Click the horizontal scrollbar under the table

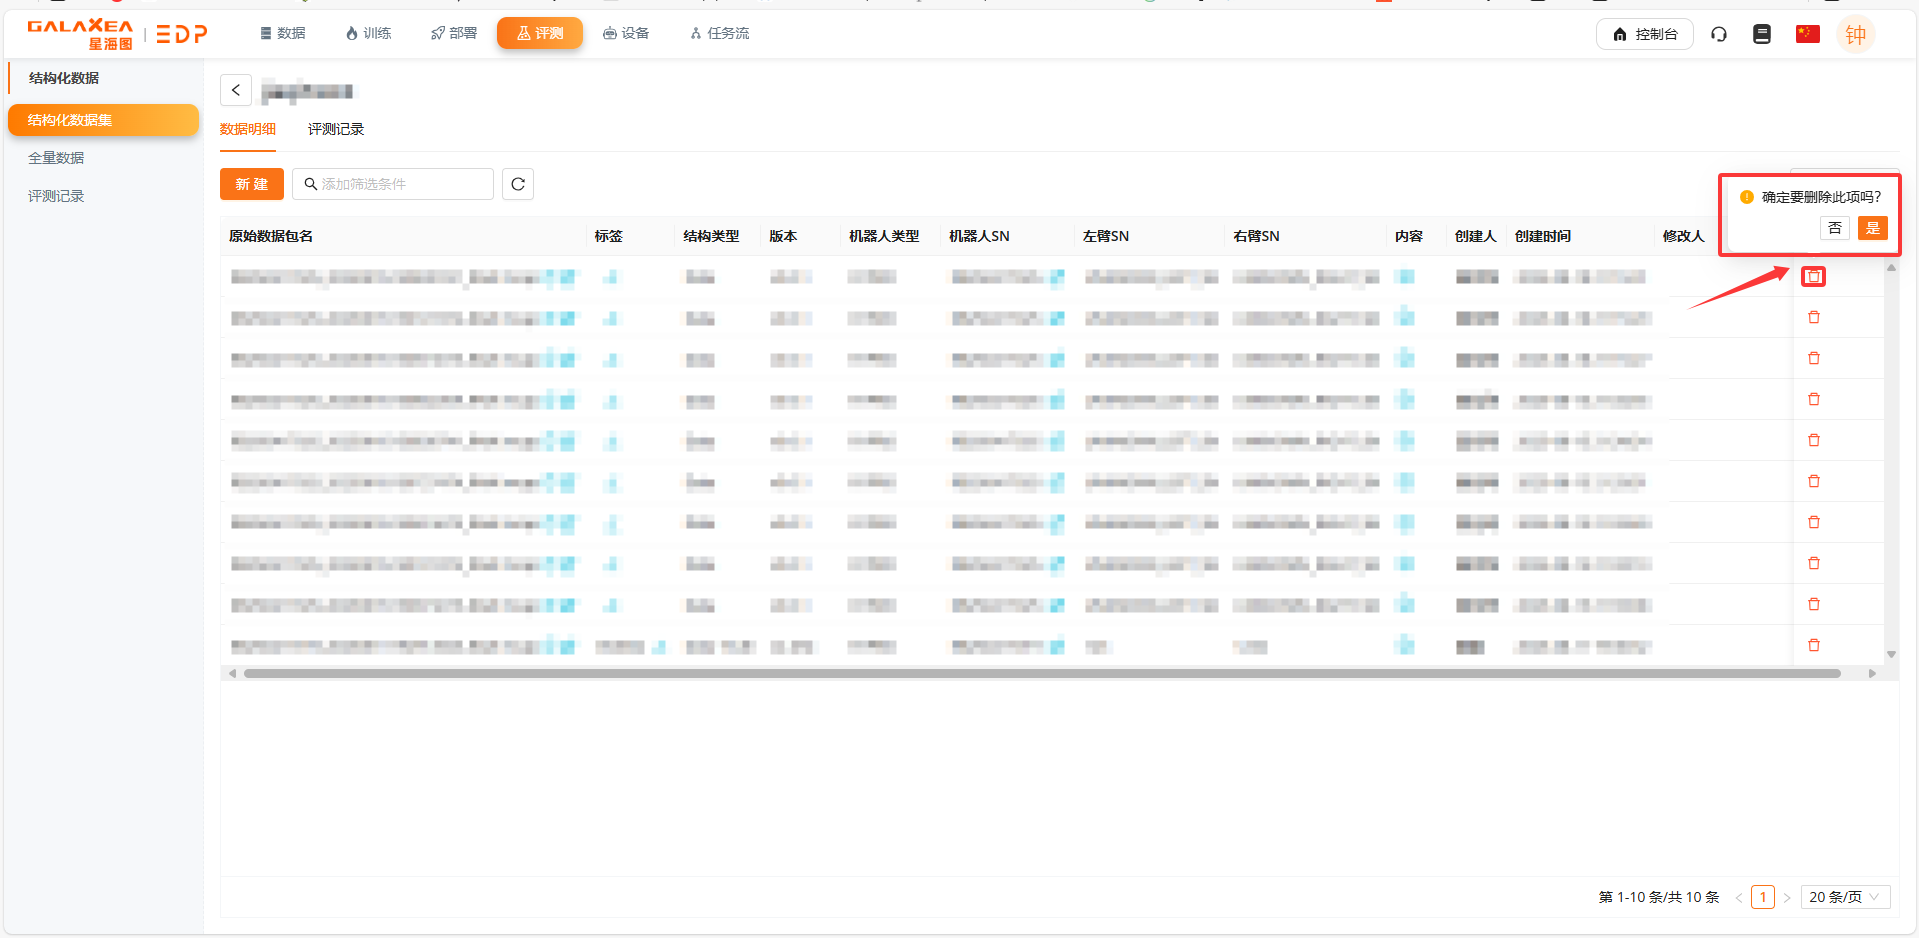(1041, 674)
